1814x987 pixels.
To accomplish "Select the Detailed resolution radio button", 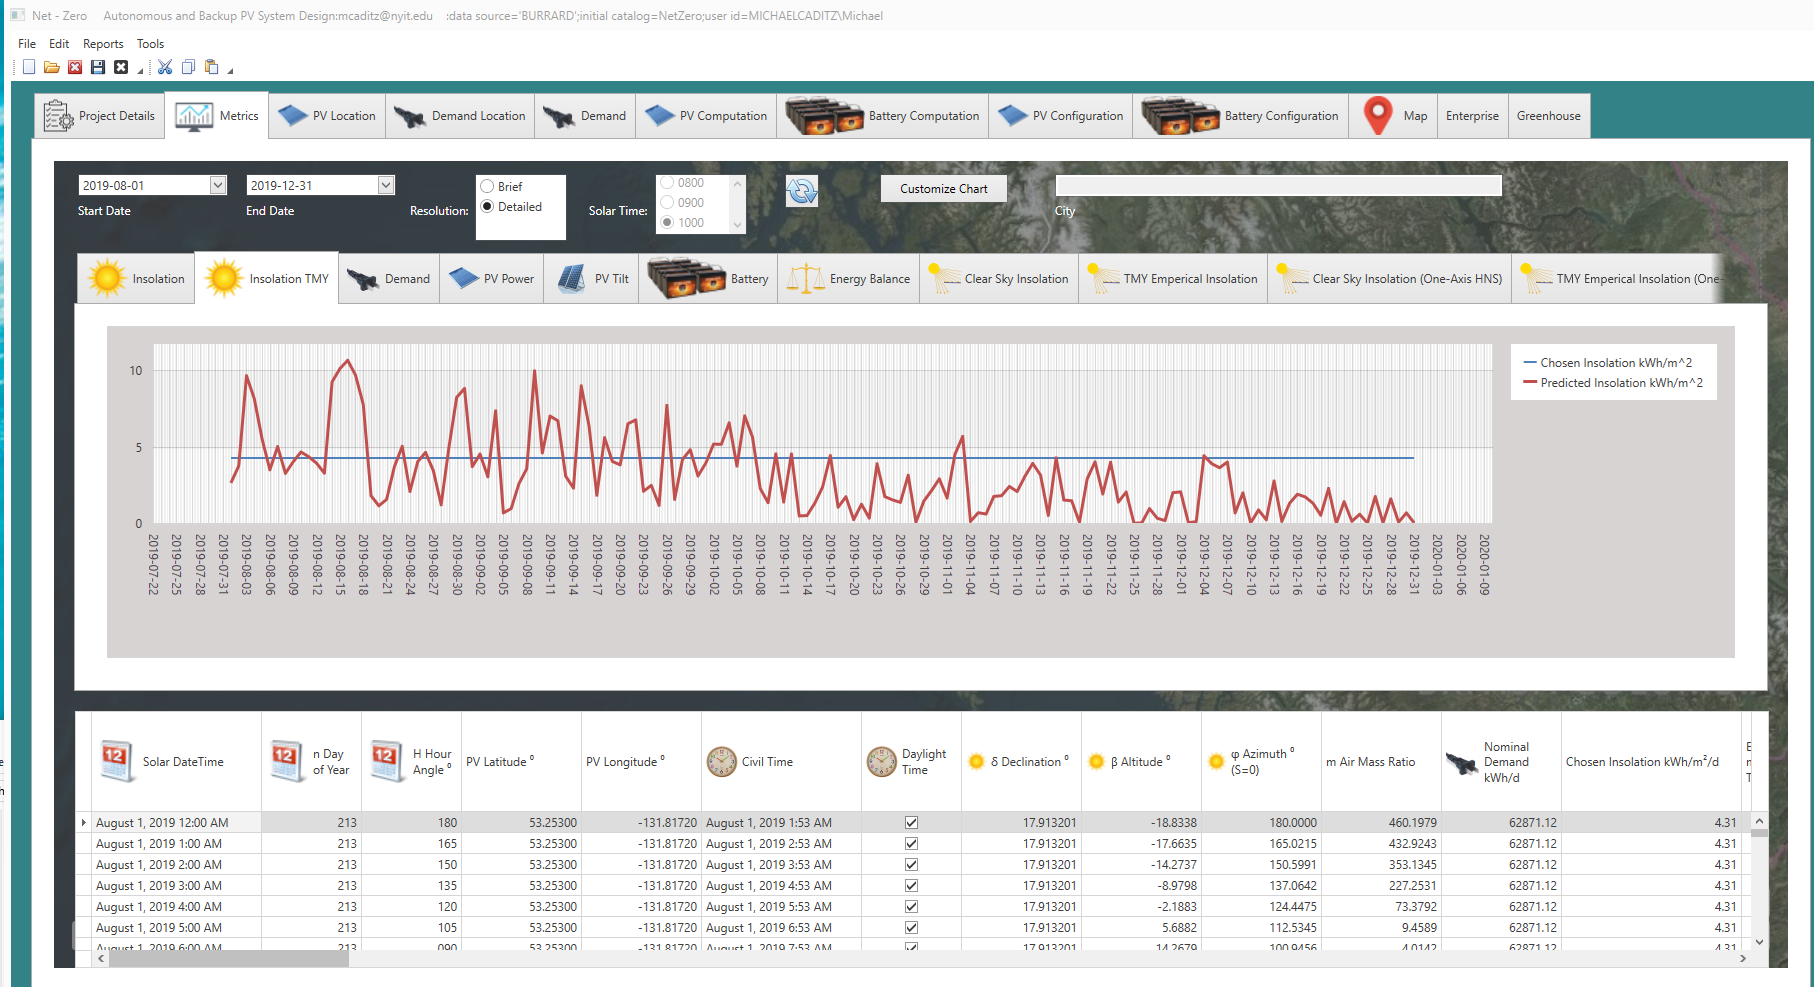I will [487, 206].
